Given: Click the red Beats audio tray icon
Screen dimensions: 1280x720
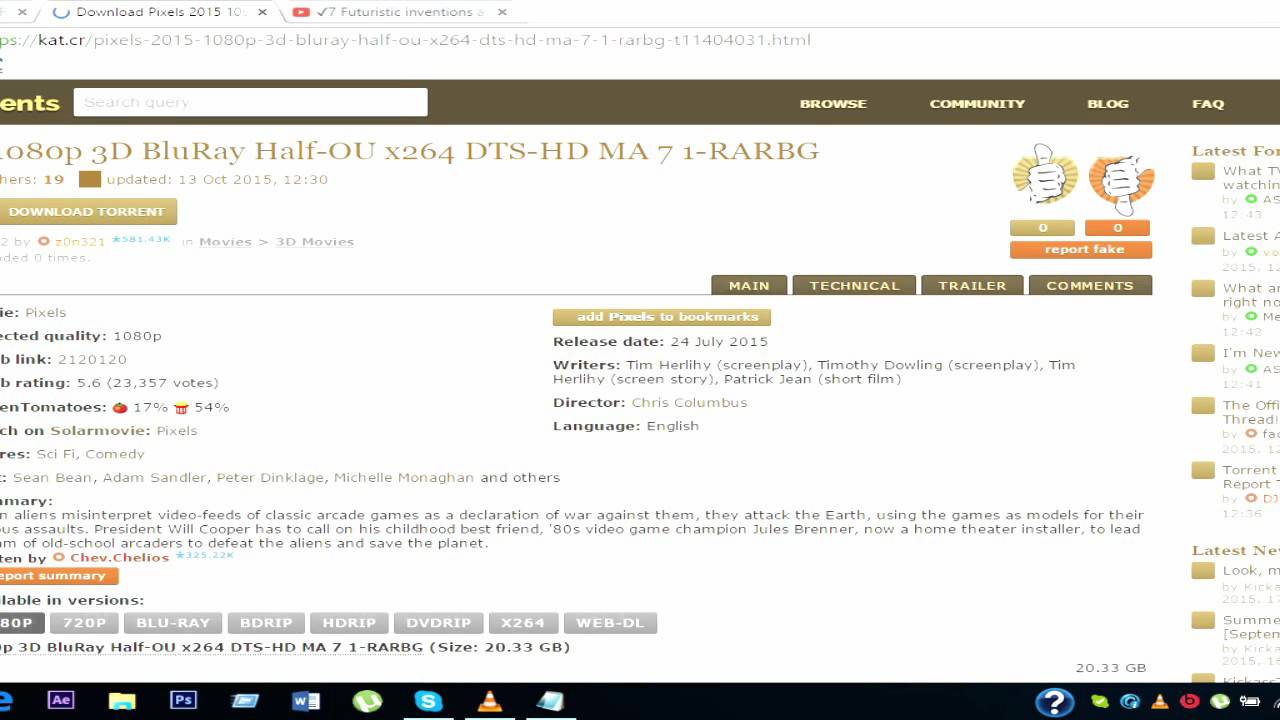Looking at the screenshot, I should (1190, 702).
